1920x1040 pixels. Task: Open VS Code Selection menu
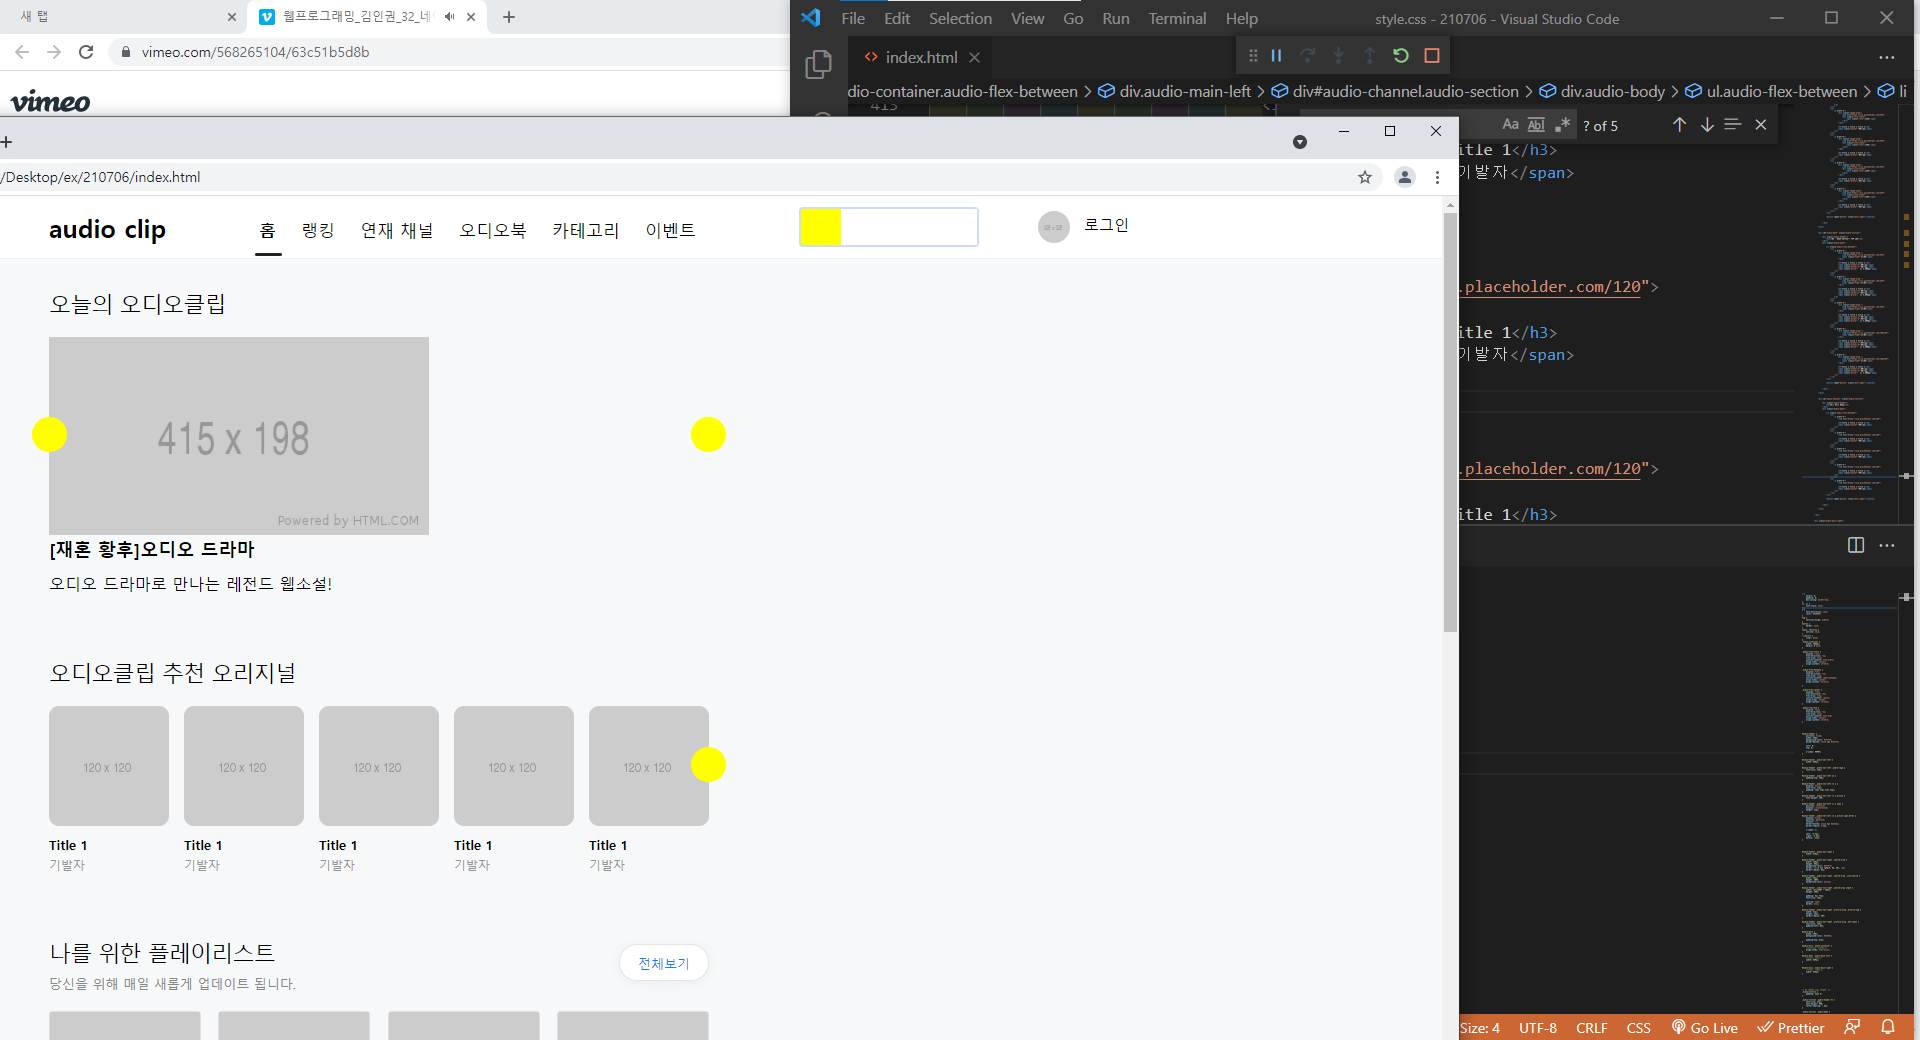pyautogui.click(x=960, y=18)
